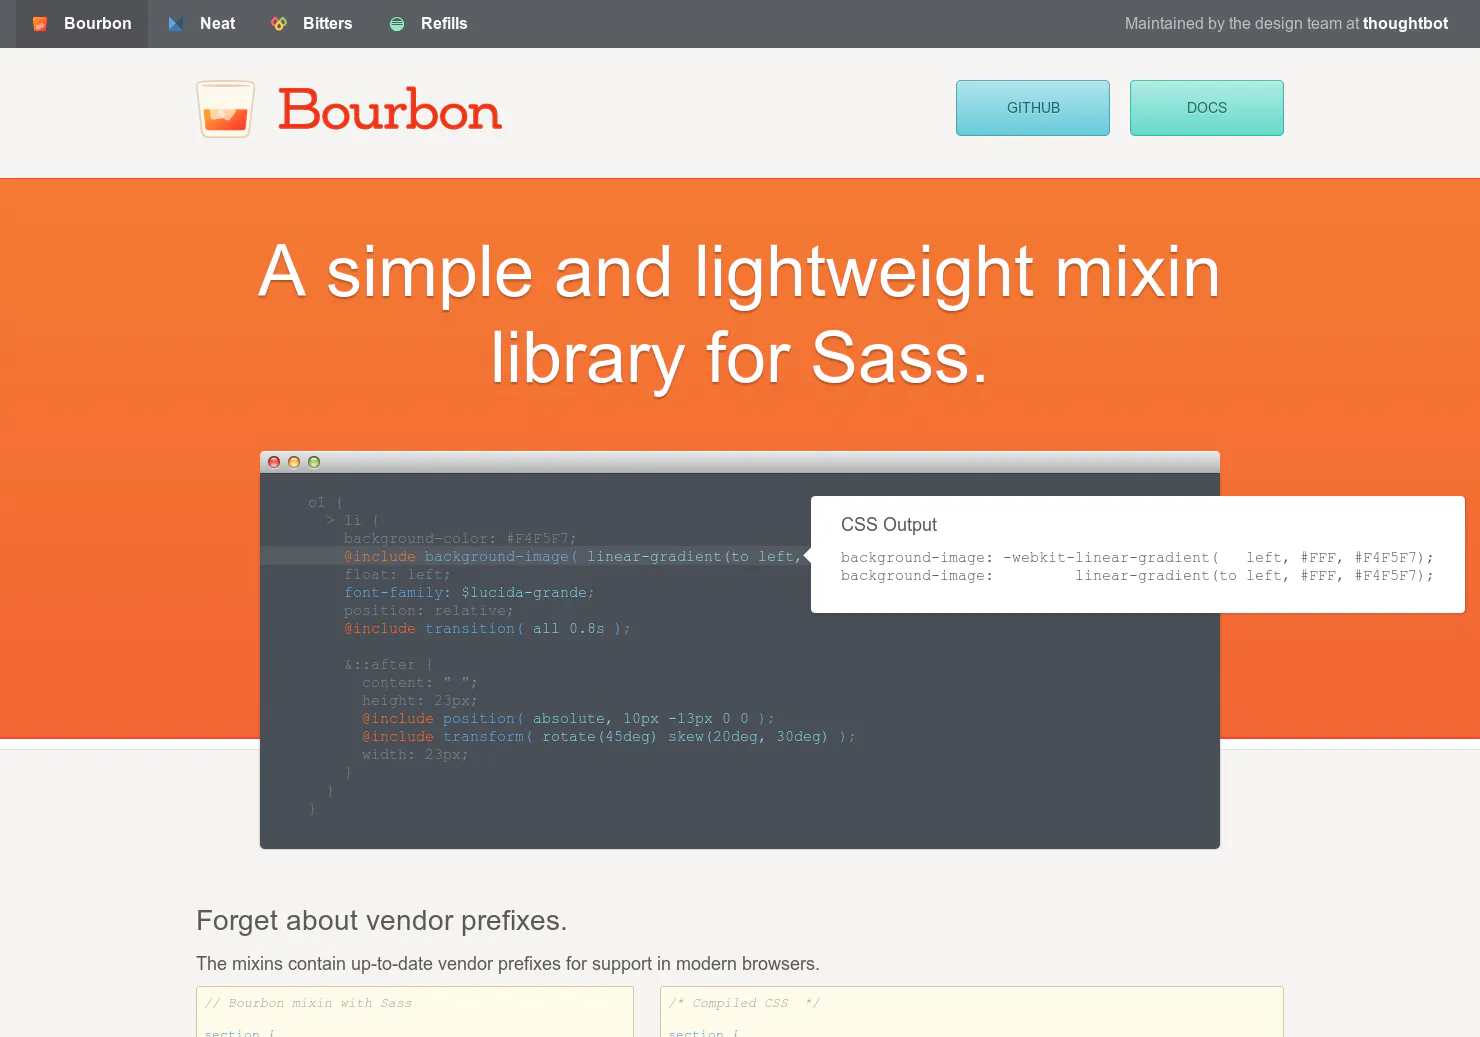Click the green dot in code window titlebar
This screenshot has height=1037, width=1480.
314,462
